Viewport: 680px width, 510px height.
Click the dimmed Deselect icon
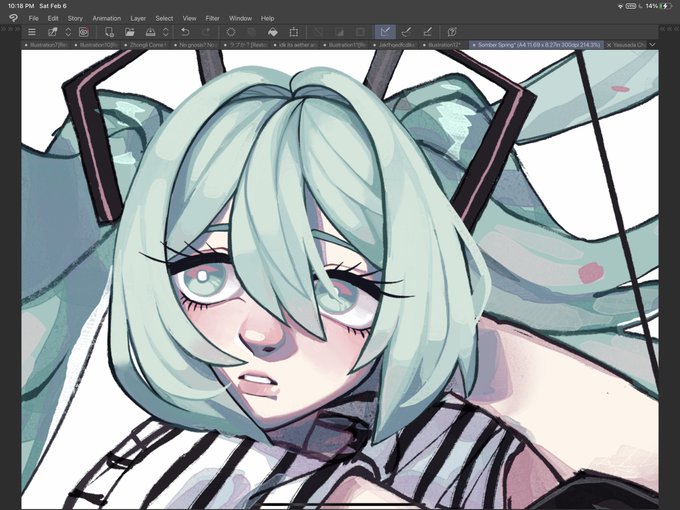(318, 32)
